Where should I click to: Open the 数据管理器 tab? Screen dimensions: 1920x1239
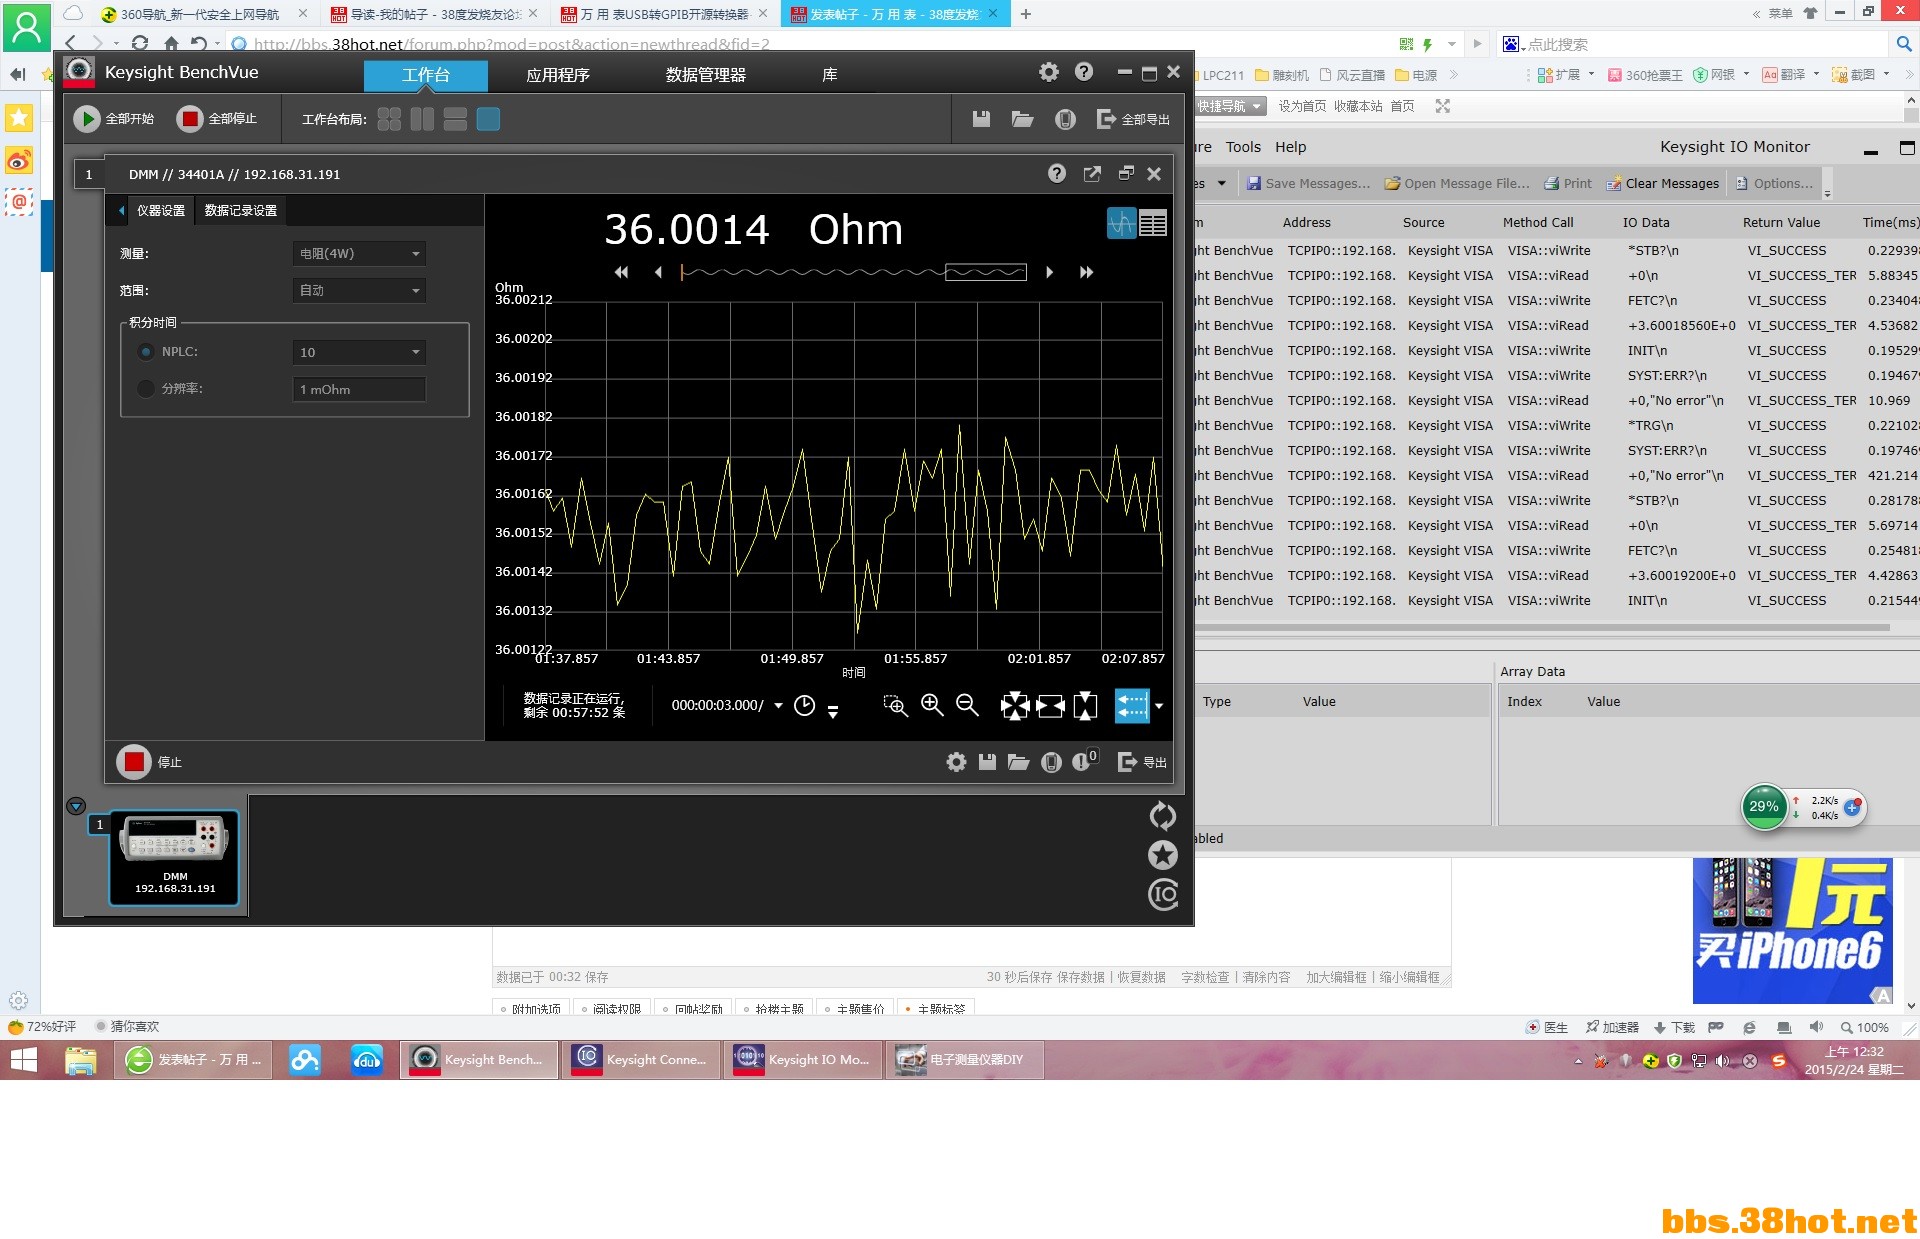706,75
